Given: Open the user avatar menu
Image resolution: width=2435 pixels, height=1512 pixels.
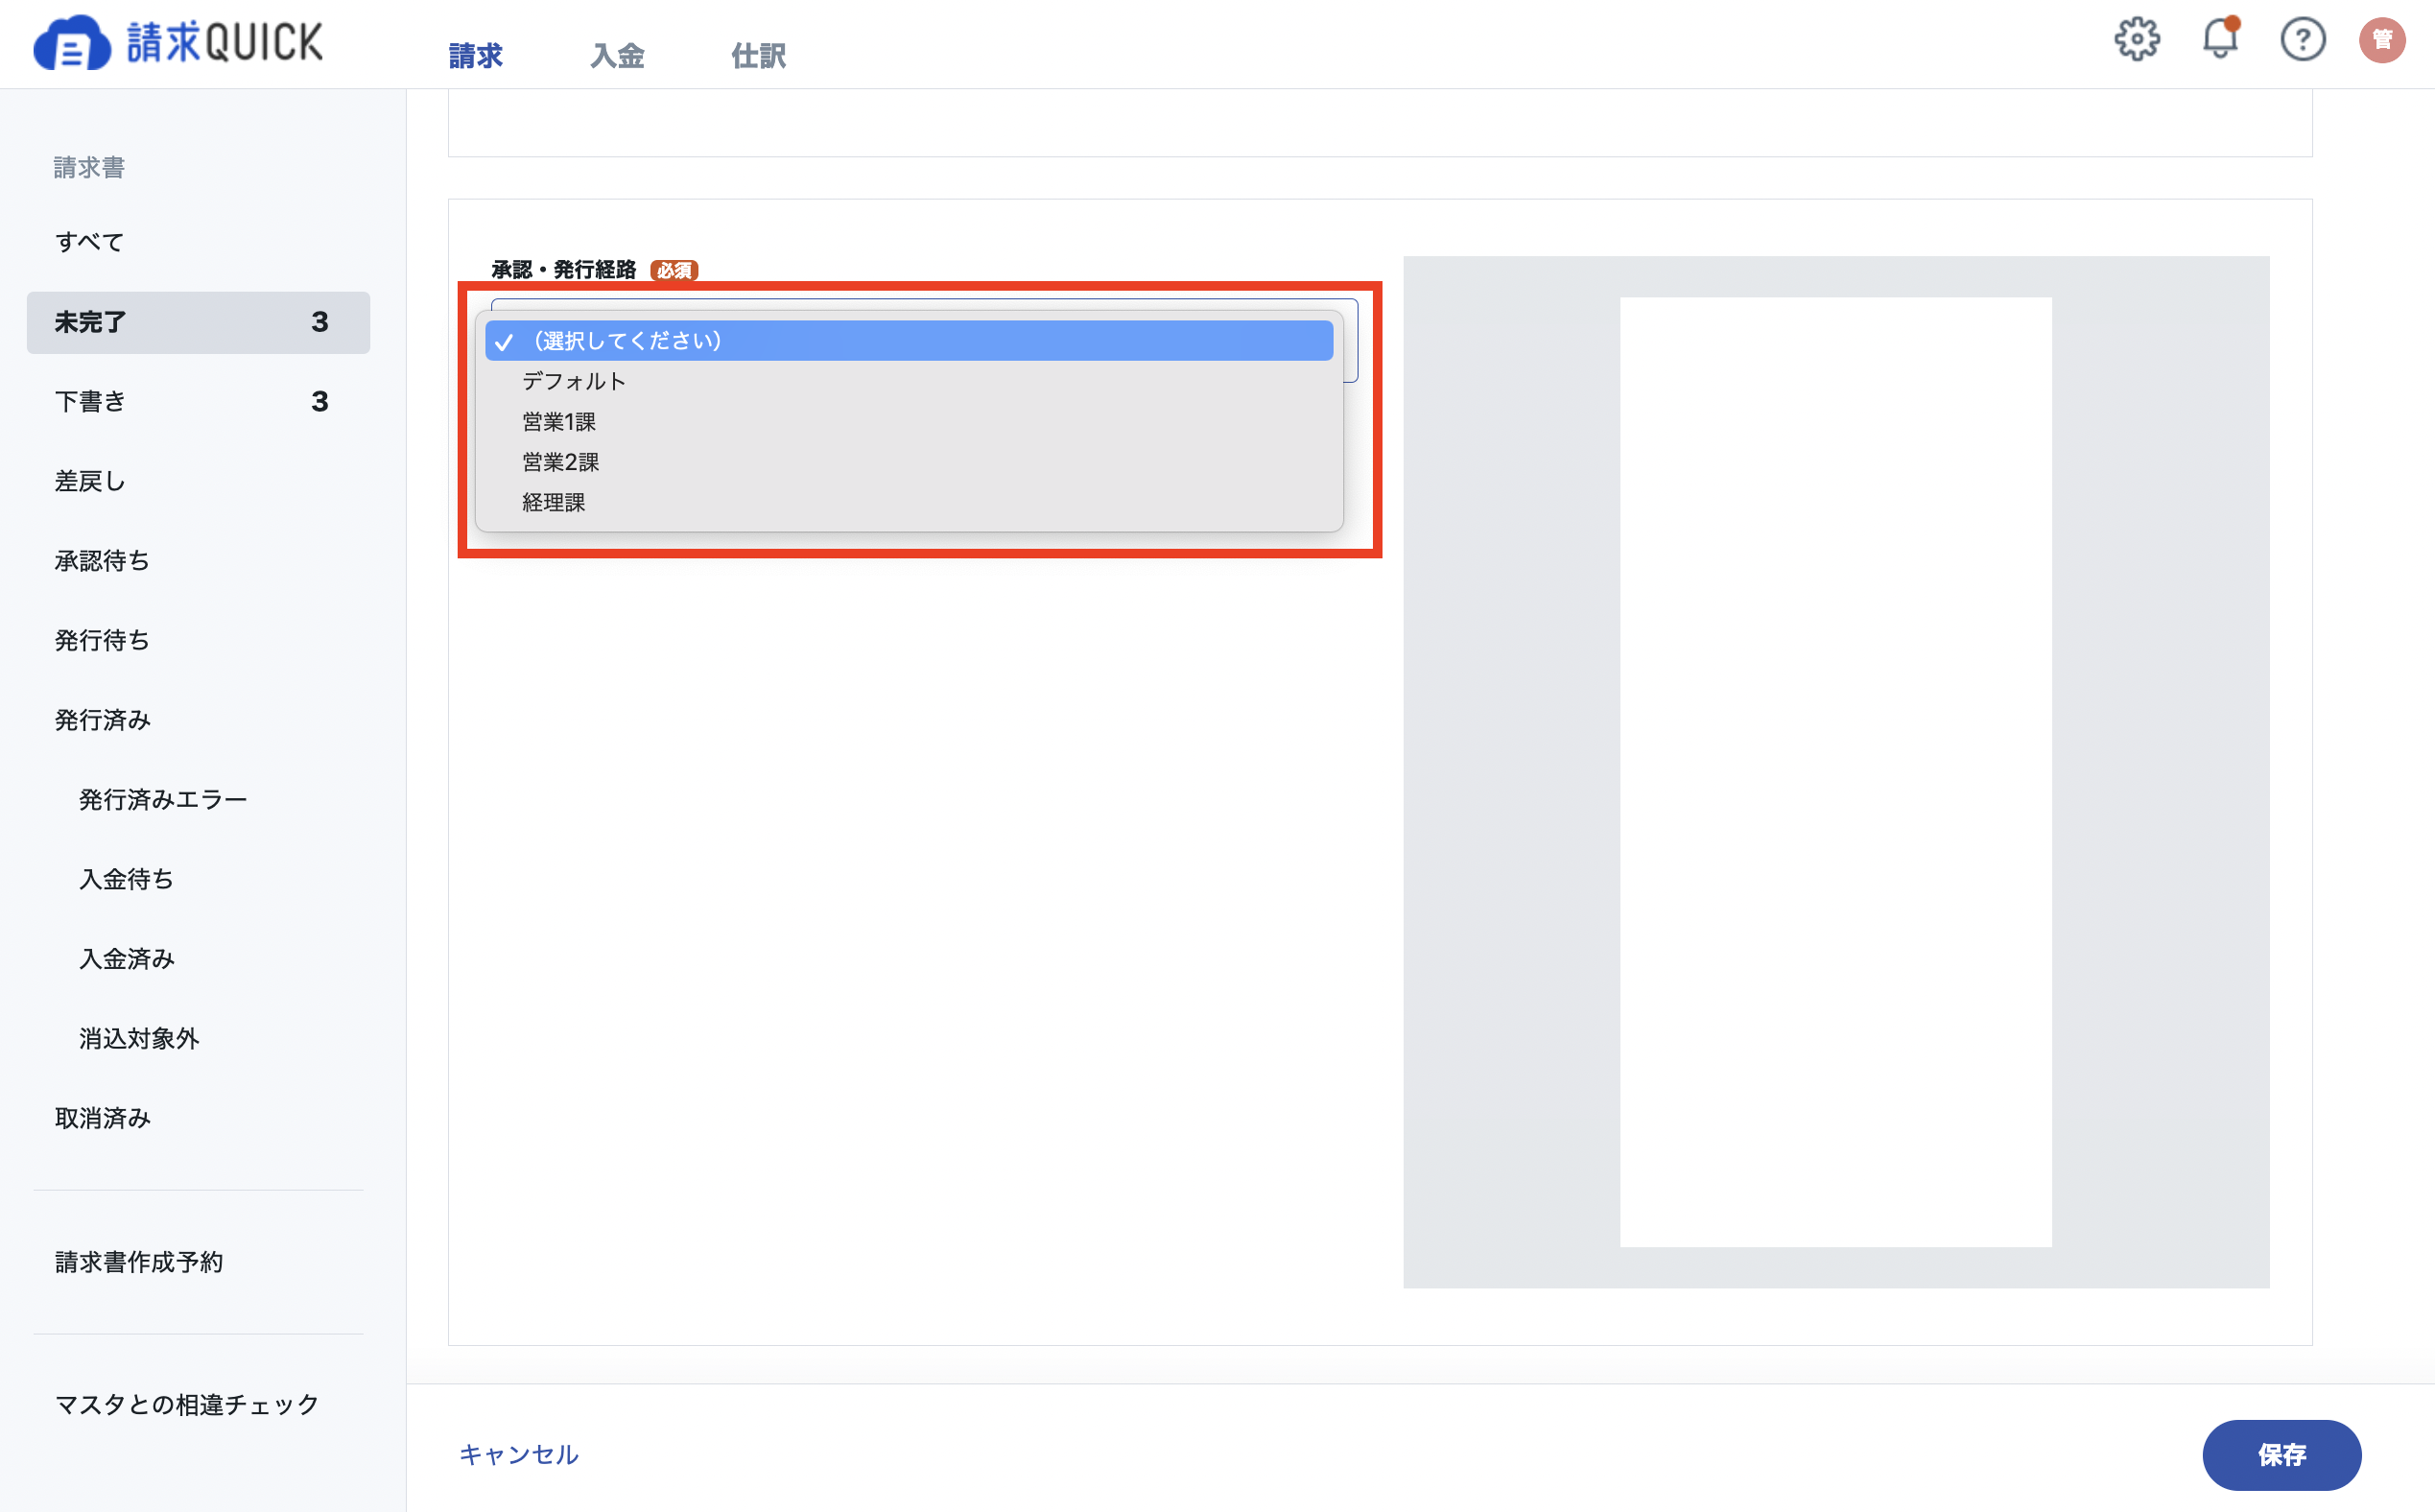Looking at the screenshot, I should [2382, 40].
